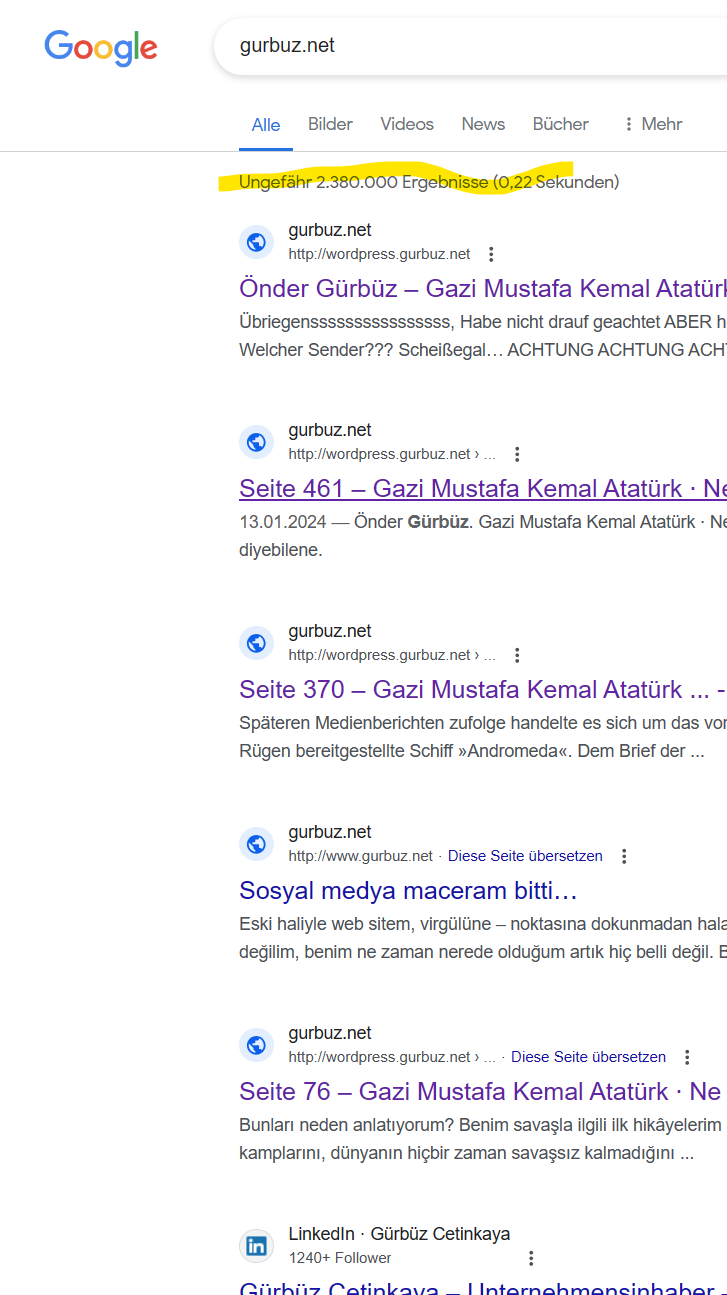Open three-dot menu for Seite 370 result
The width and height of the screenshot is (727, 1295).
pos(517,655)
